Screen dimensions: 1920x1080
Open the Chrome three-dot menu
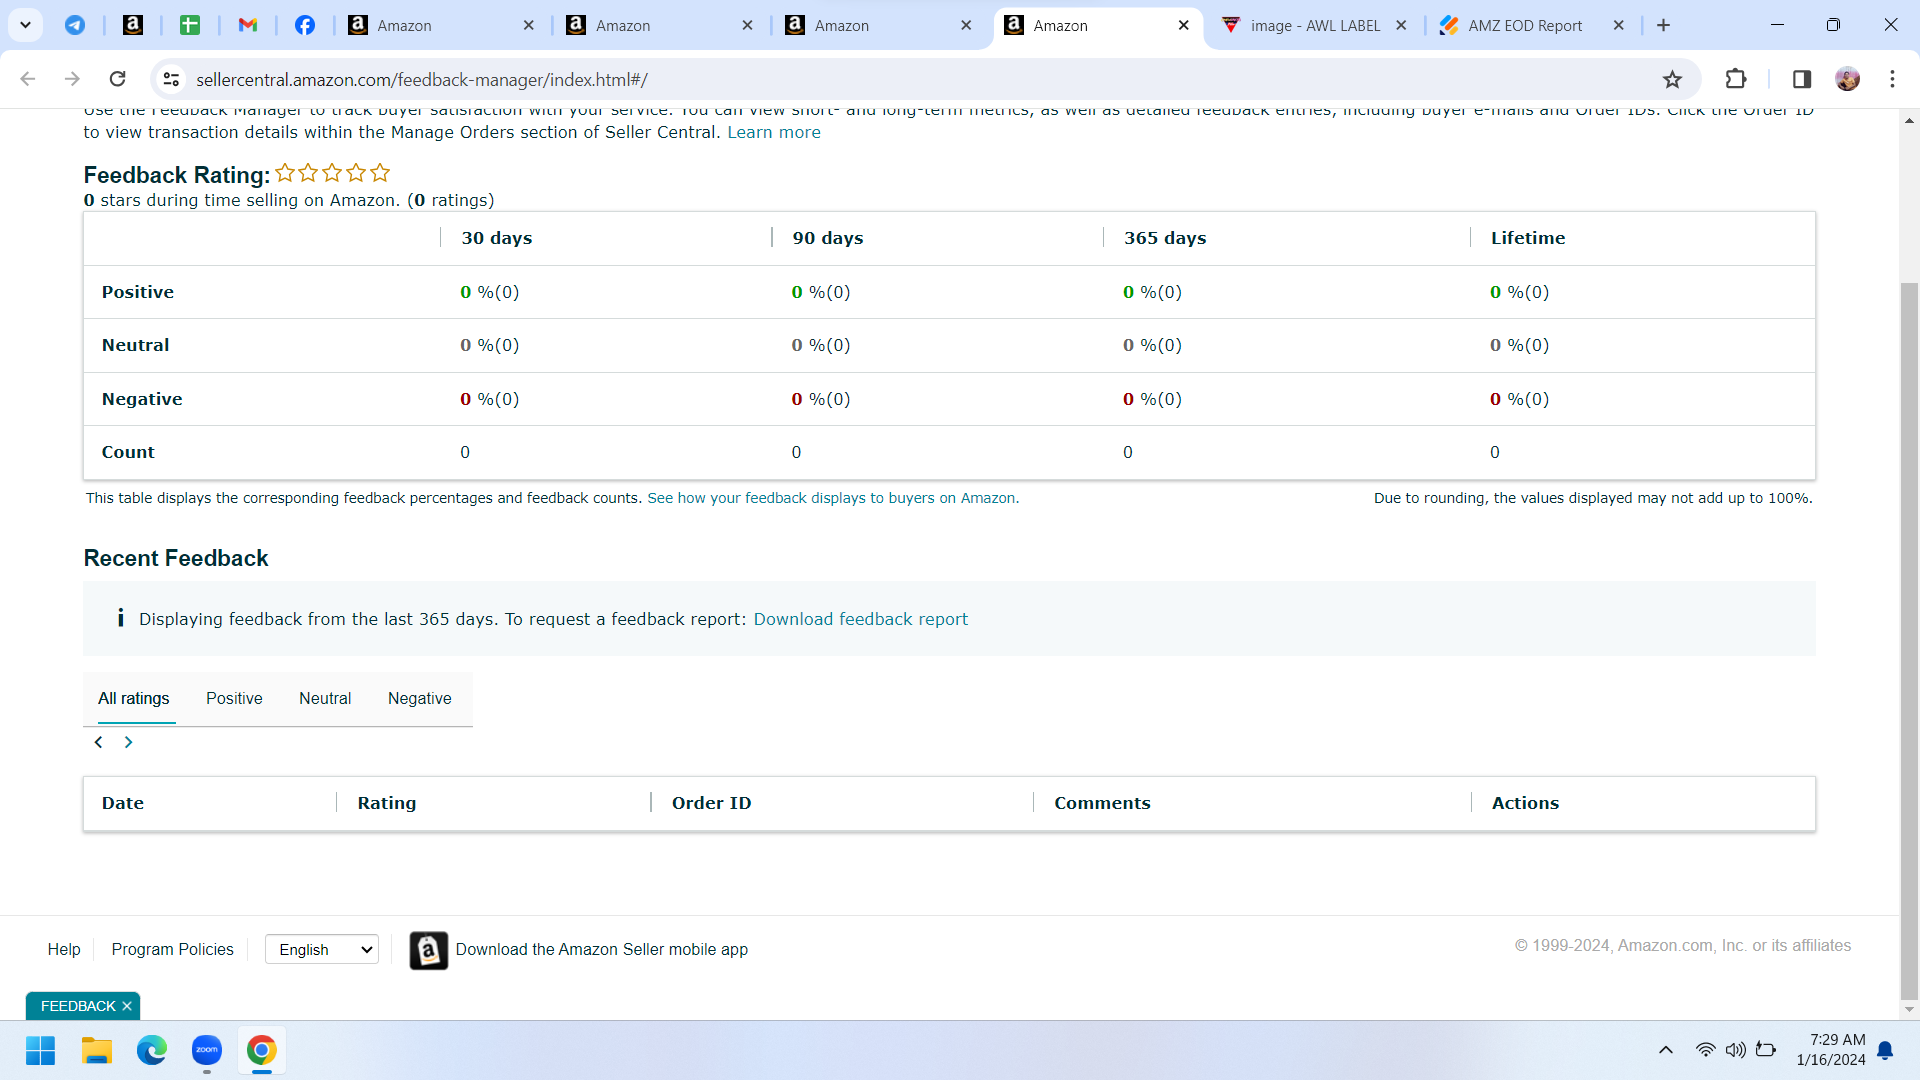tap(1892, 79)
